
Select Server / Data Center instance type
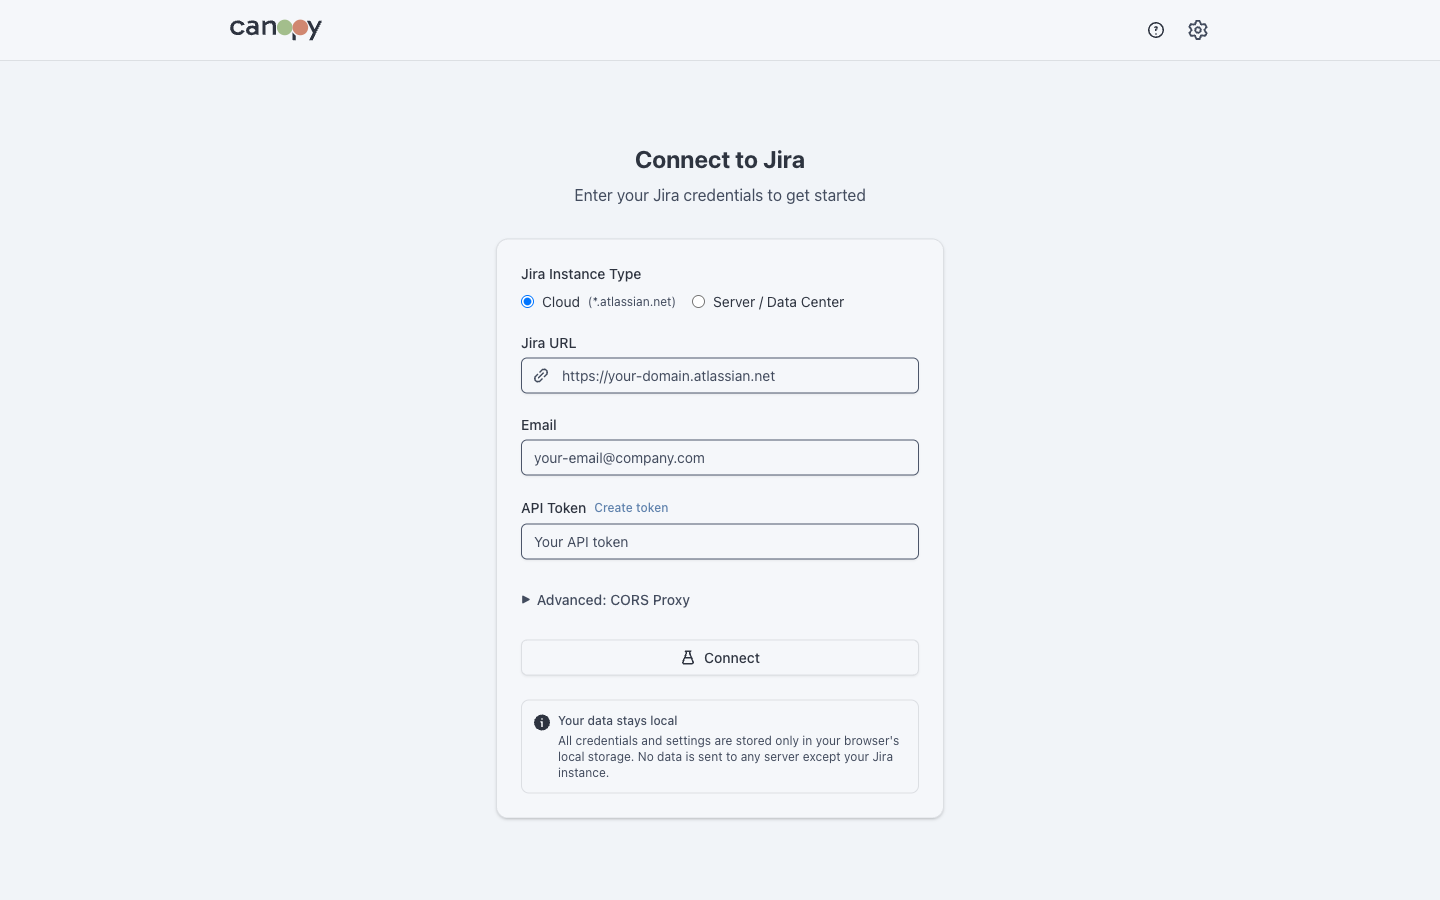click(698, 301)
